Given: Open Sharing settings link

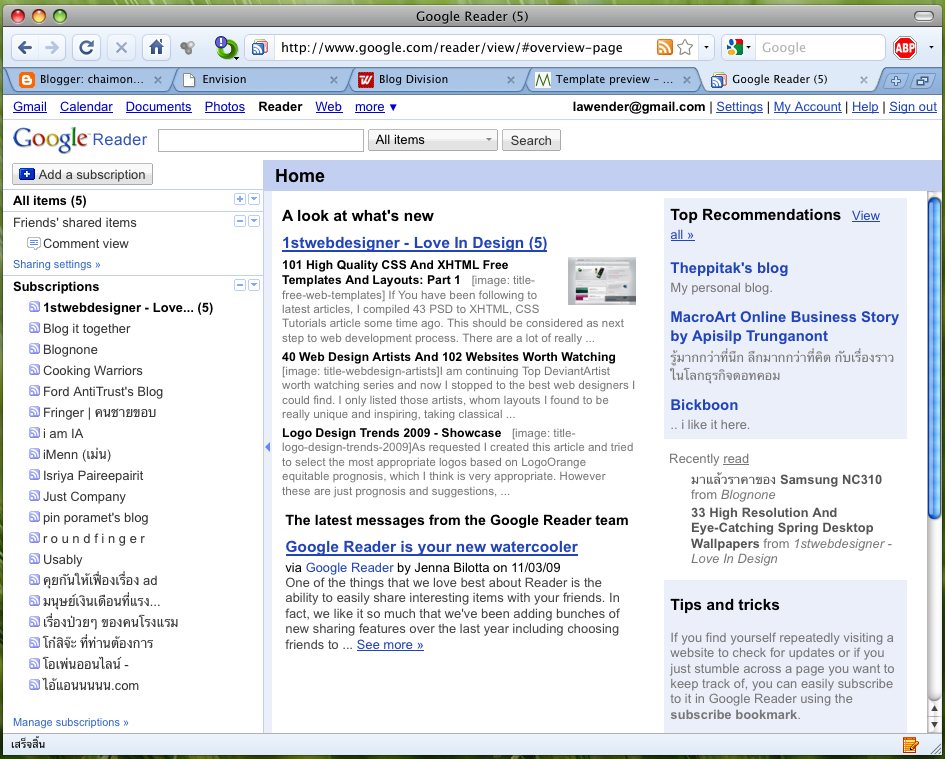Looking at the screenshot, I should coord(57,264).
